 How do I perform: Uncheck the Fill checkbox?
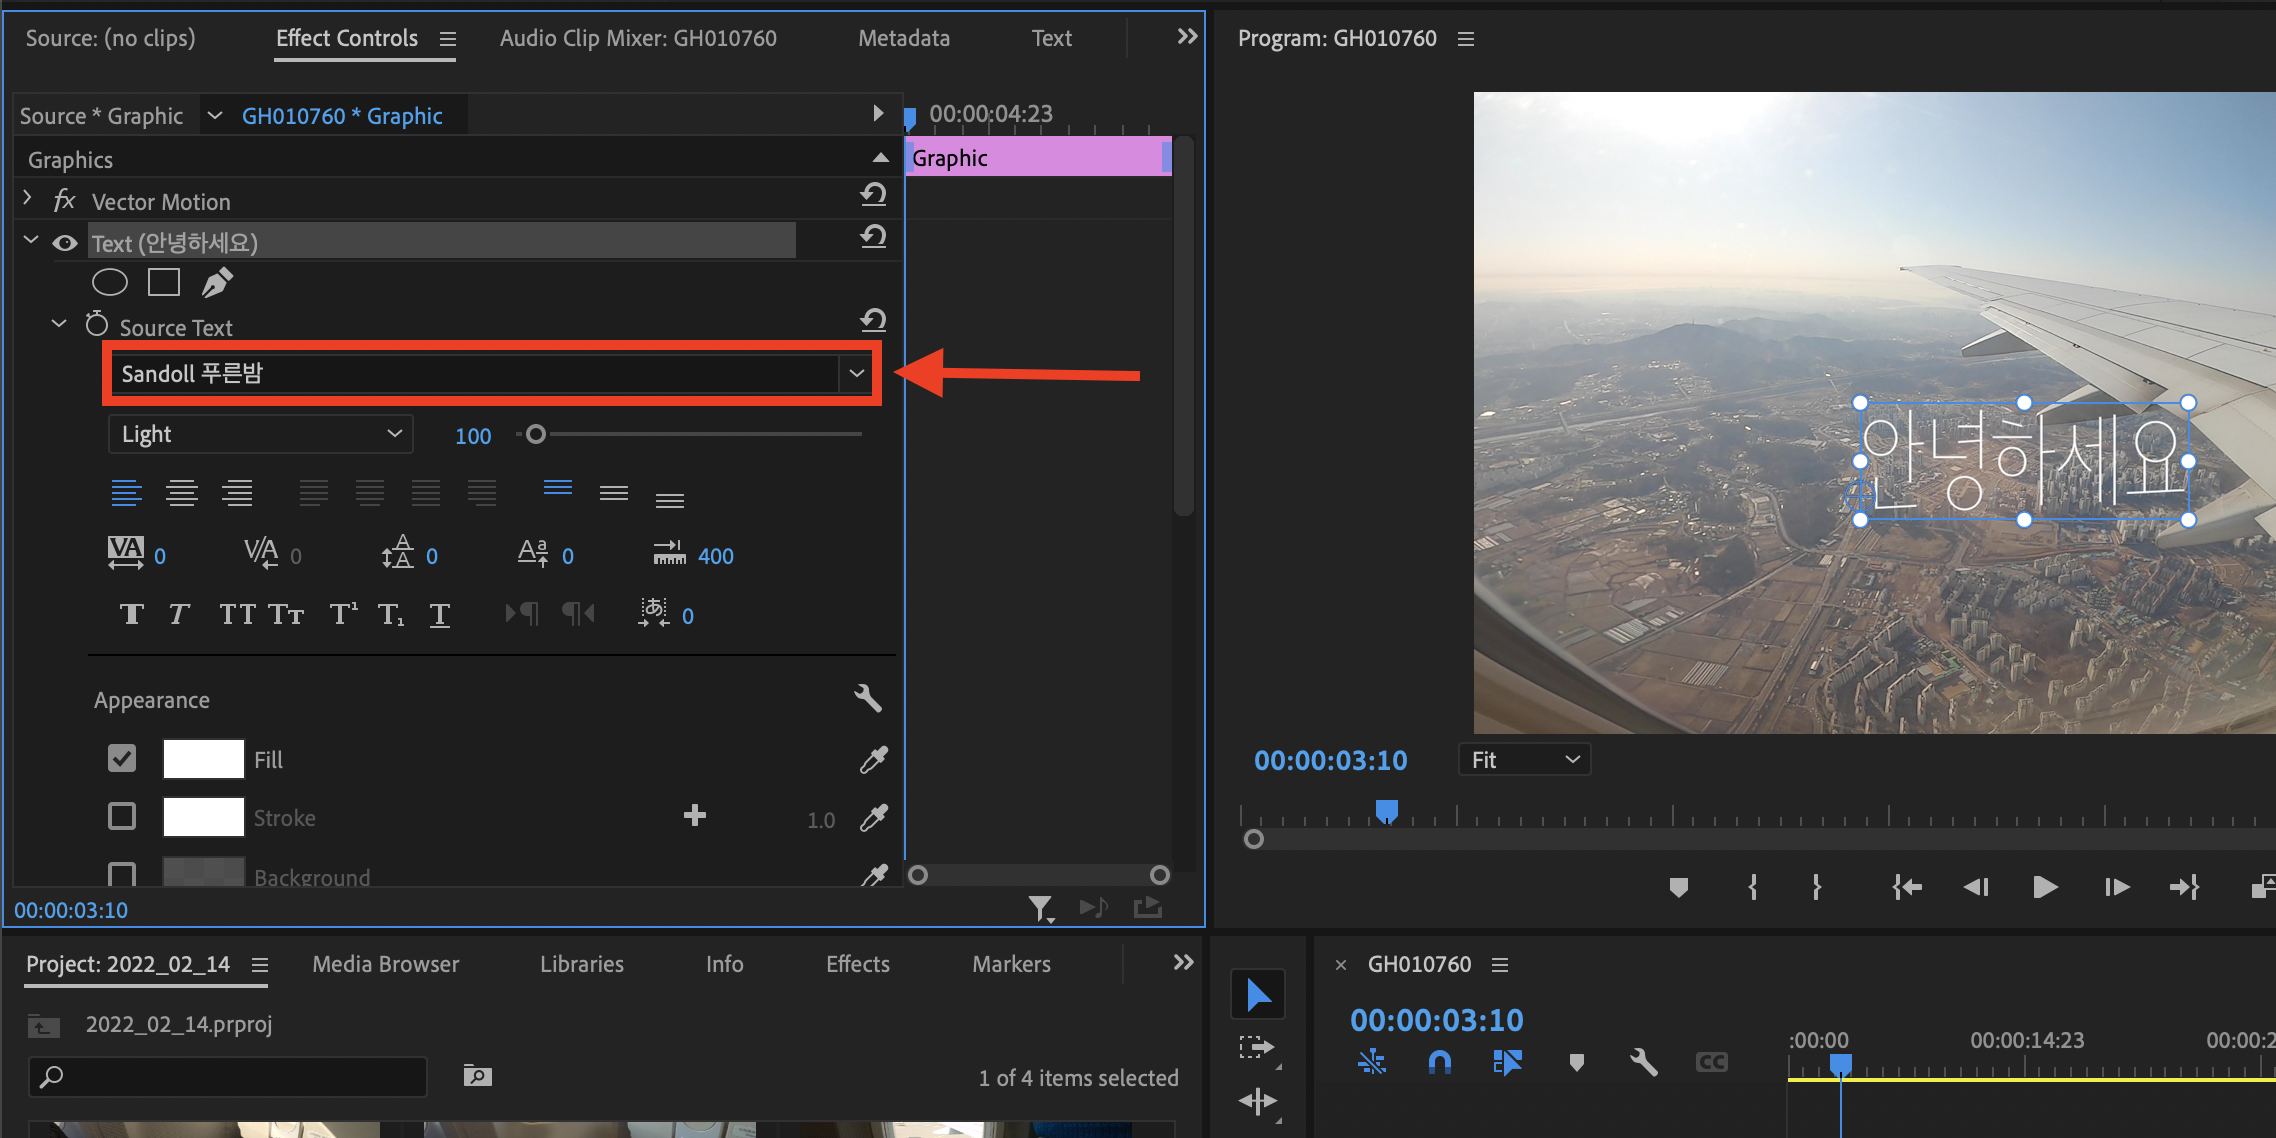pyautogui.click(x=122, y=759)
